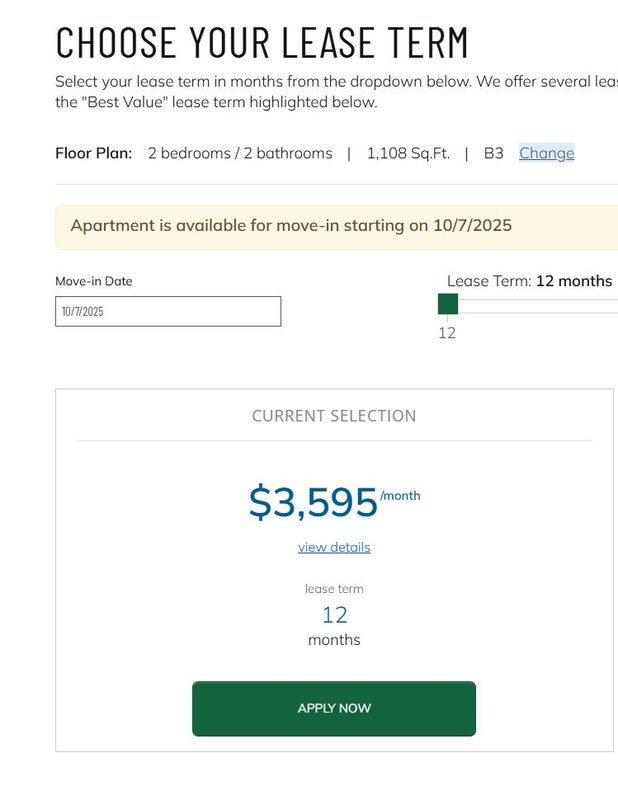The width and height of the screenshot is (618, 800).
Task: Click the 1,108 Sq.Ft. text
Action: pyautogui.click(x=408, y=153)
